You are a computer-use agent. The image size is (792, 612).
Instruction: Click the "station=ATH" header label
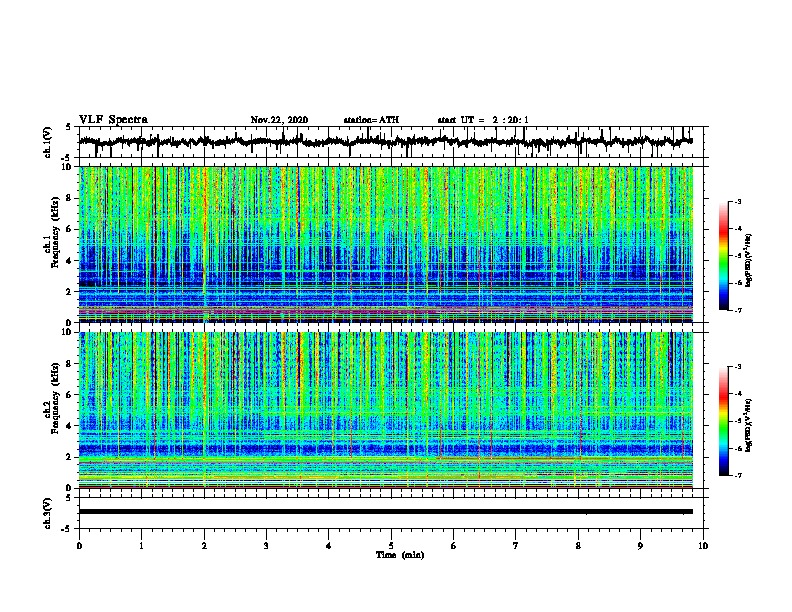[371, 120]
